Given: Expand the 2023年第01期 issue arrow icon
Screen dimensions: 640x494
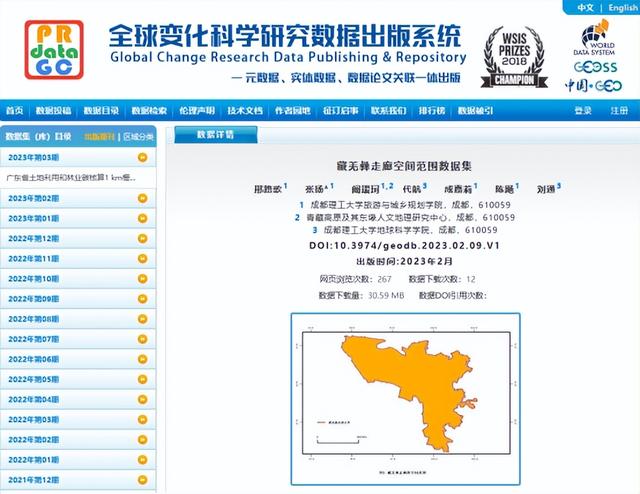Looking at the screenshot, I should (x=142, y=218).
